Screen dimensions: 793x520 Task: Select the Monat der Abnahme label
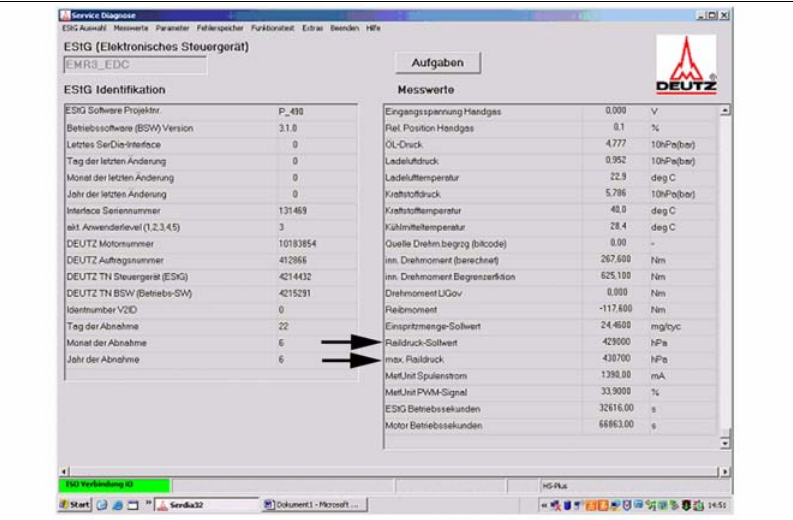[x=107, y=343]
